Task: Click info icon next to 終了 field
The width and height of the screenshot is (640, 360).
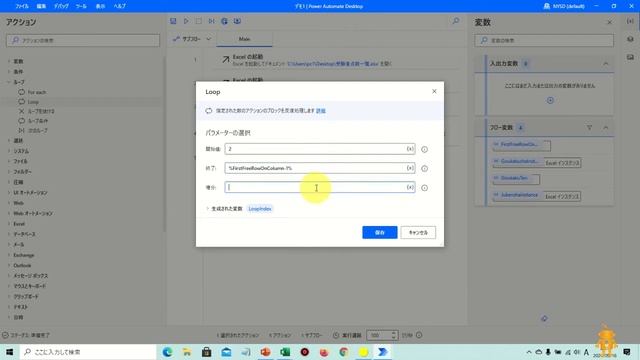Action: pos(424,169)
